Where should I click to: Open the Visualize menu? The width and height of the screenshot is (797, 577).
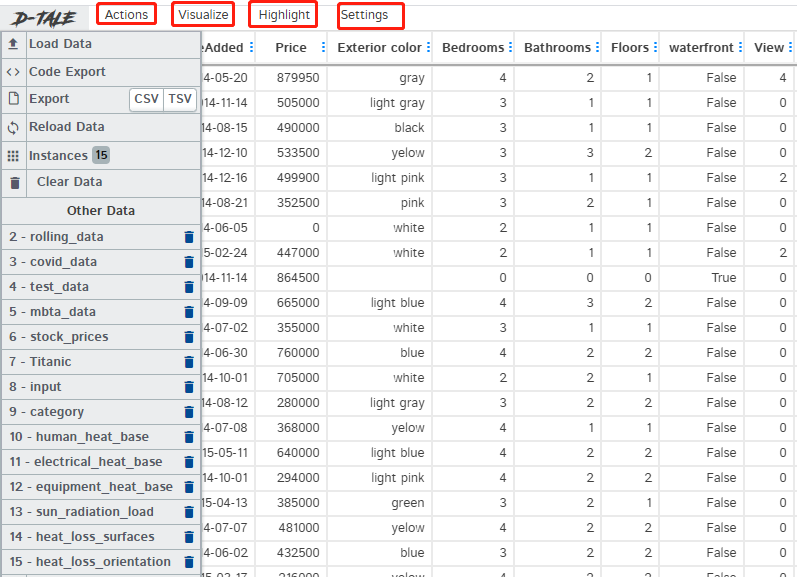point(203,15)
